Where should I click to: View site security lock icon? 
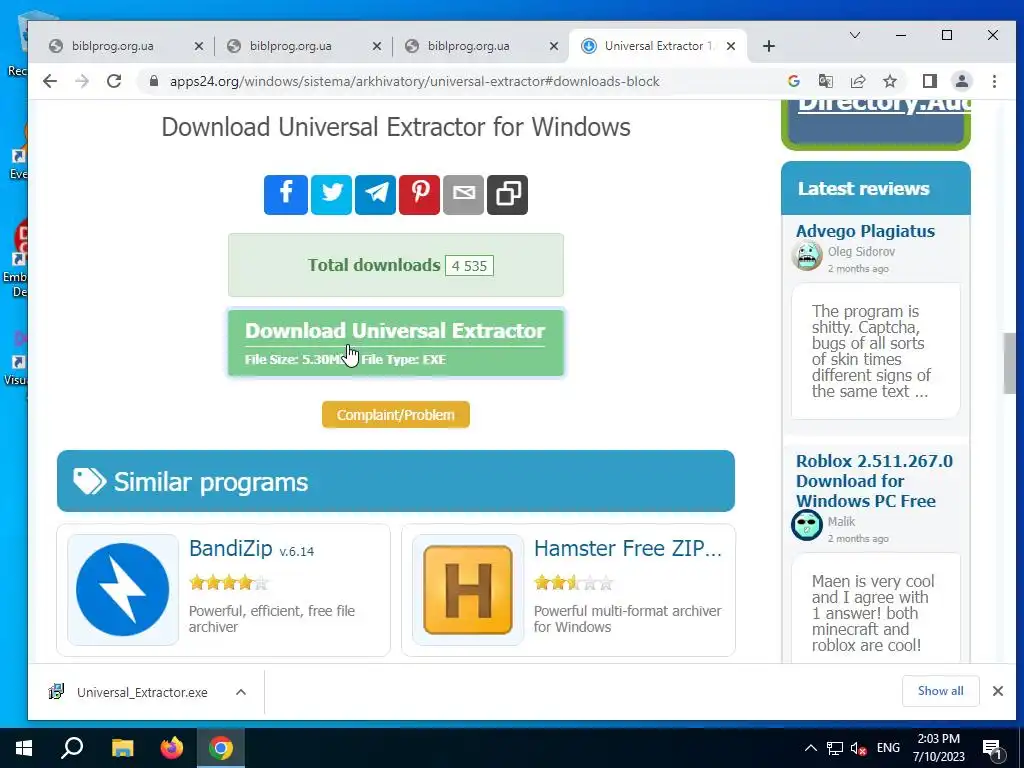153,81
